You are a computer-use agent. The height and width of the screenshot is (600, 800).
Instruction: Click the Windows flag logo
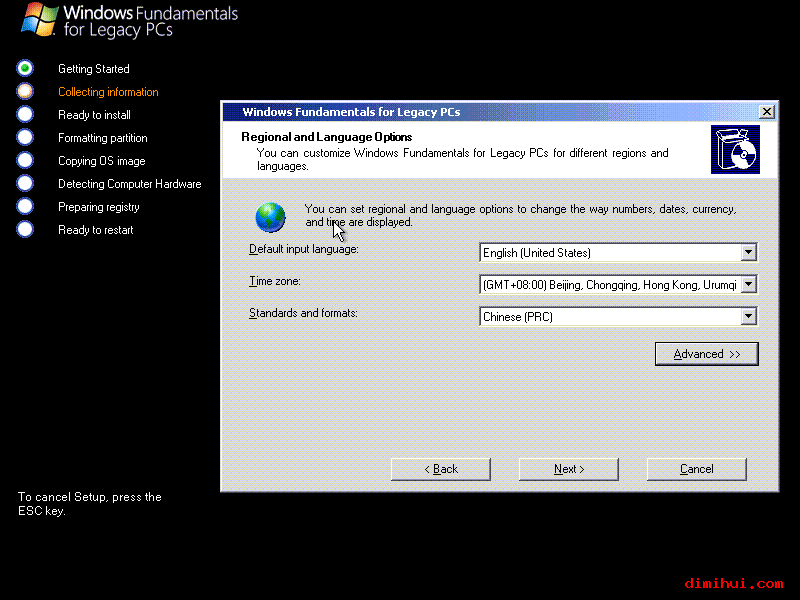pyautogui.click(x=39, y=20)
